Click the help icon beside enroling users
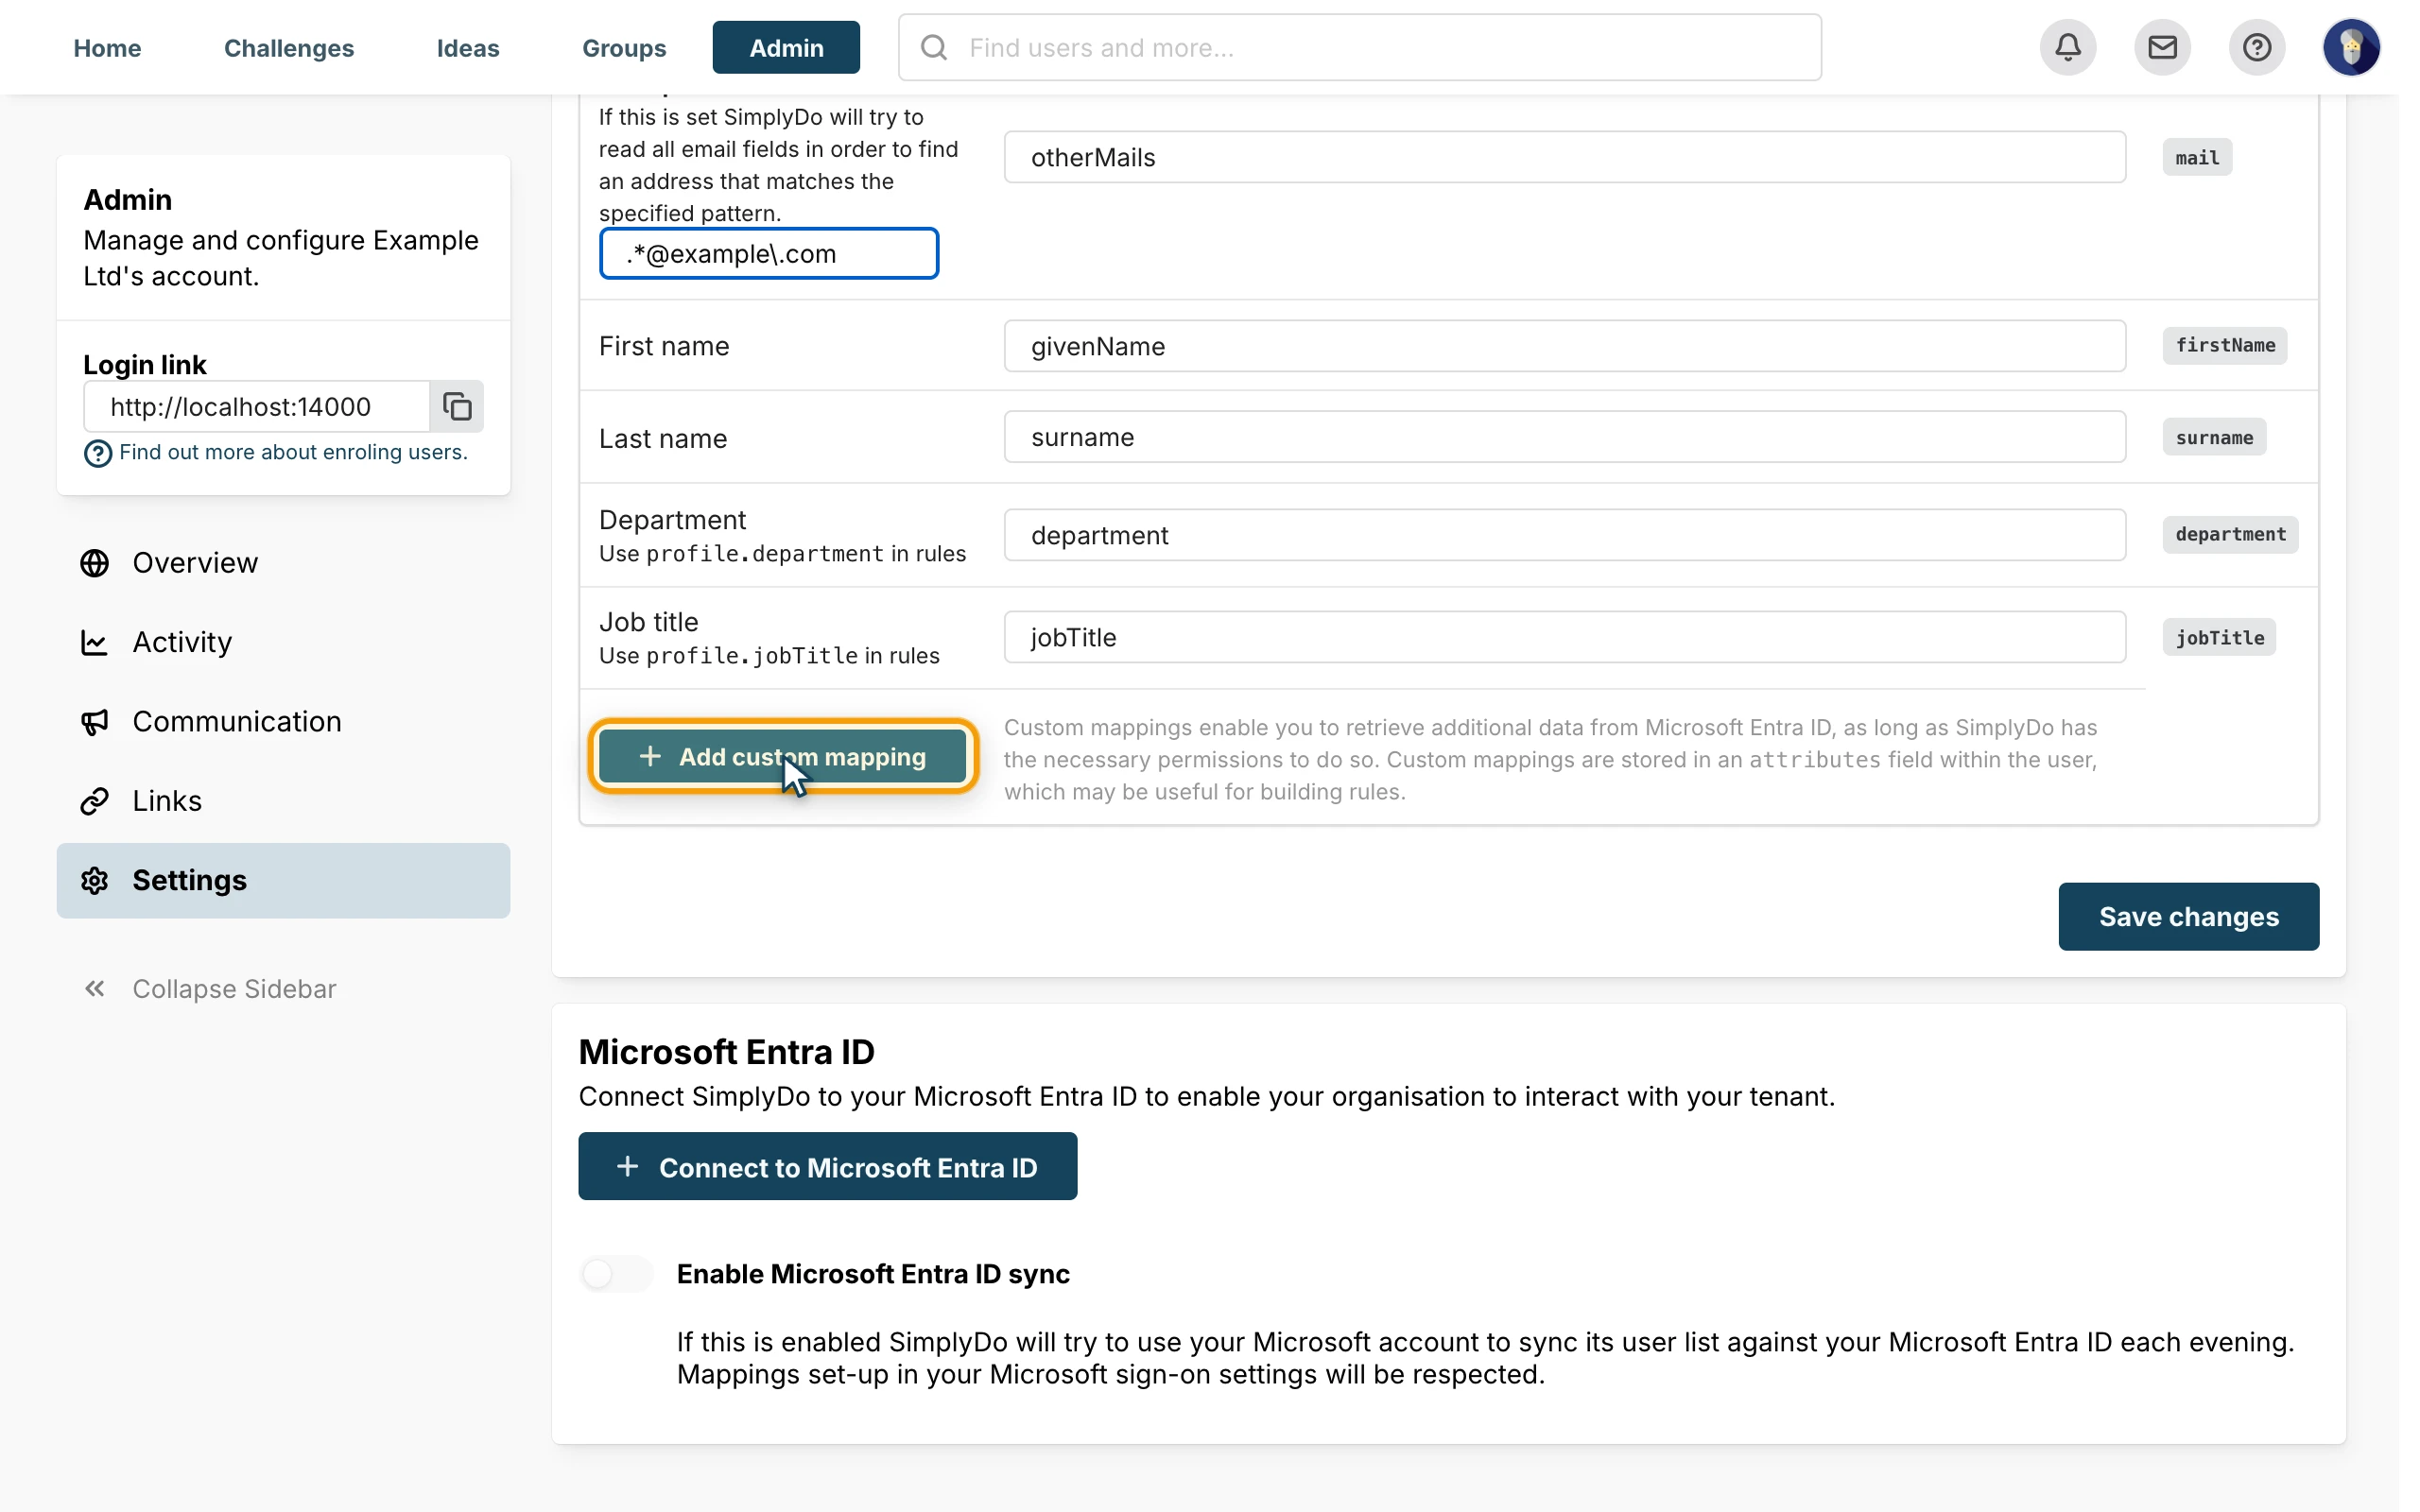 point(97,453)
